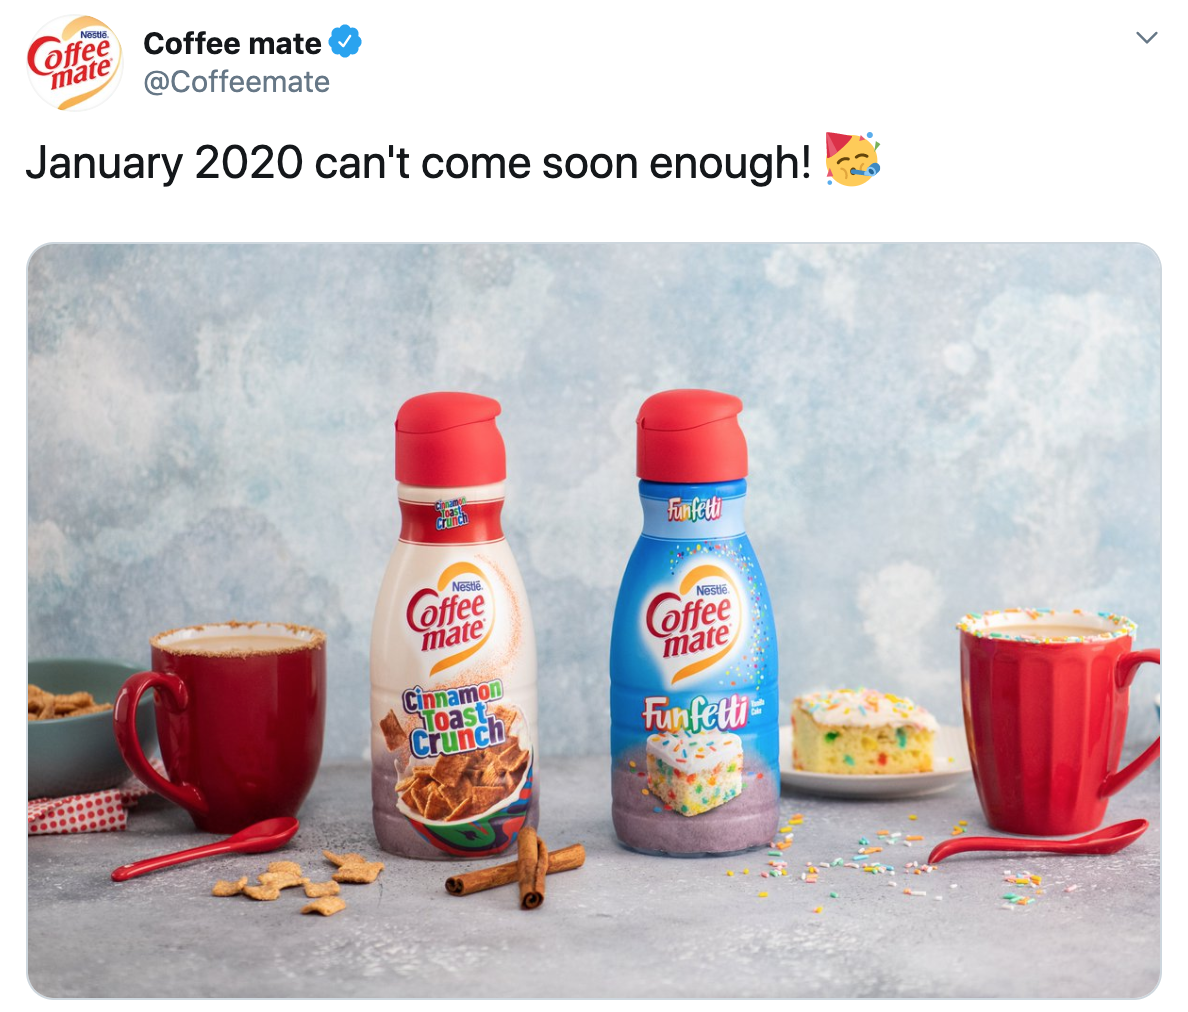Viewport: 1188px width, 1012px height.
Task: Click the red spoon beside left mug
Action: [205, 848]
